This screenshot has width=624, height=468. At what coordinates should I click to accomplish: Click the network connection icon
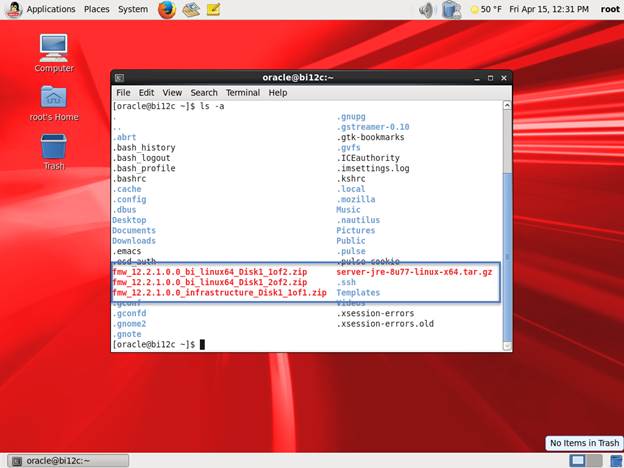click(x=451, y=10)
